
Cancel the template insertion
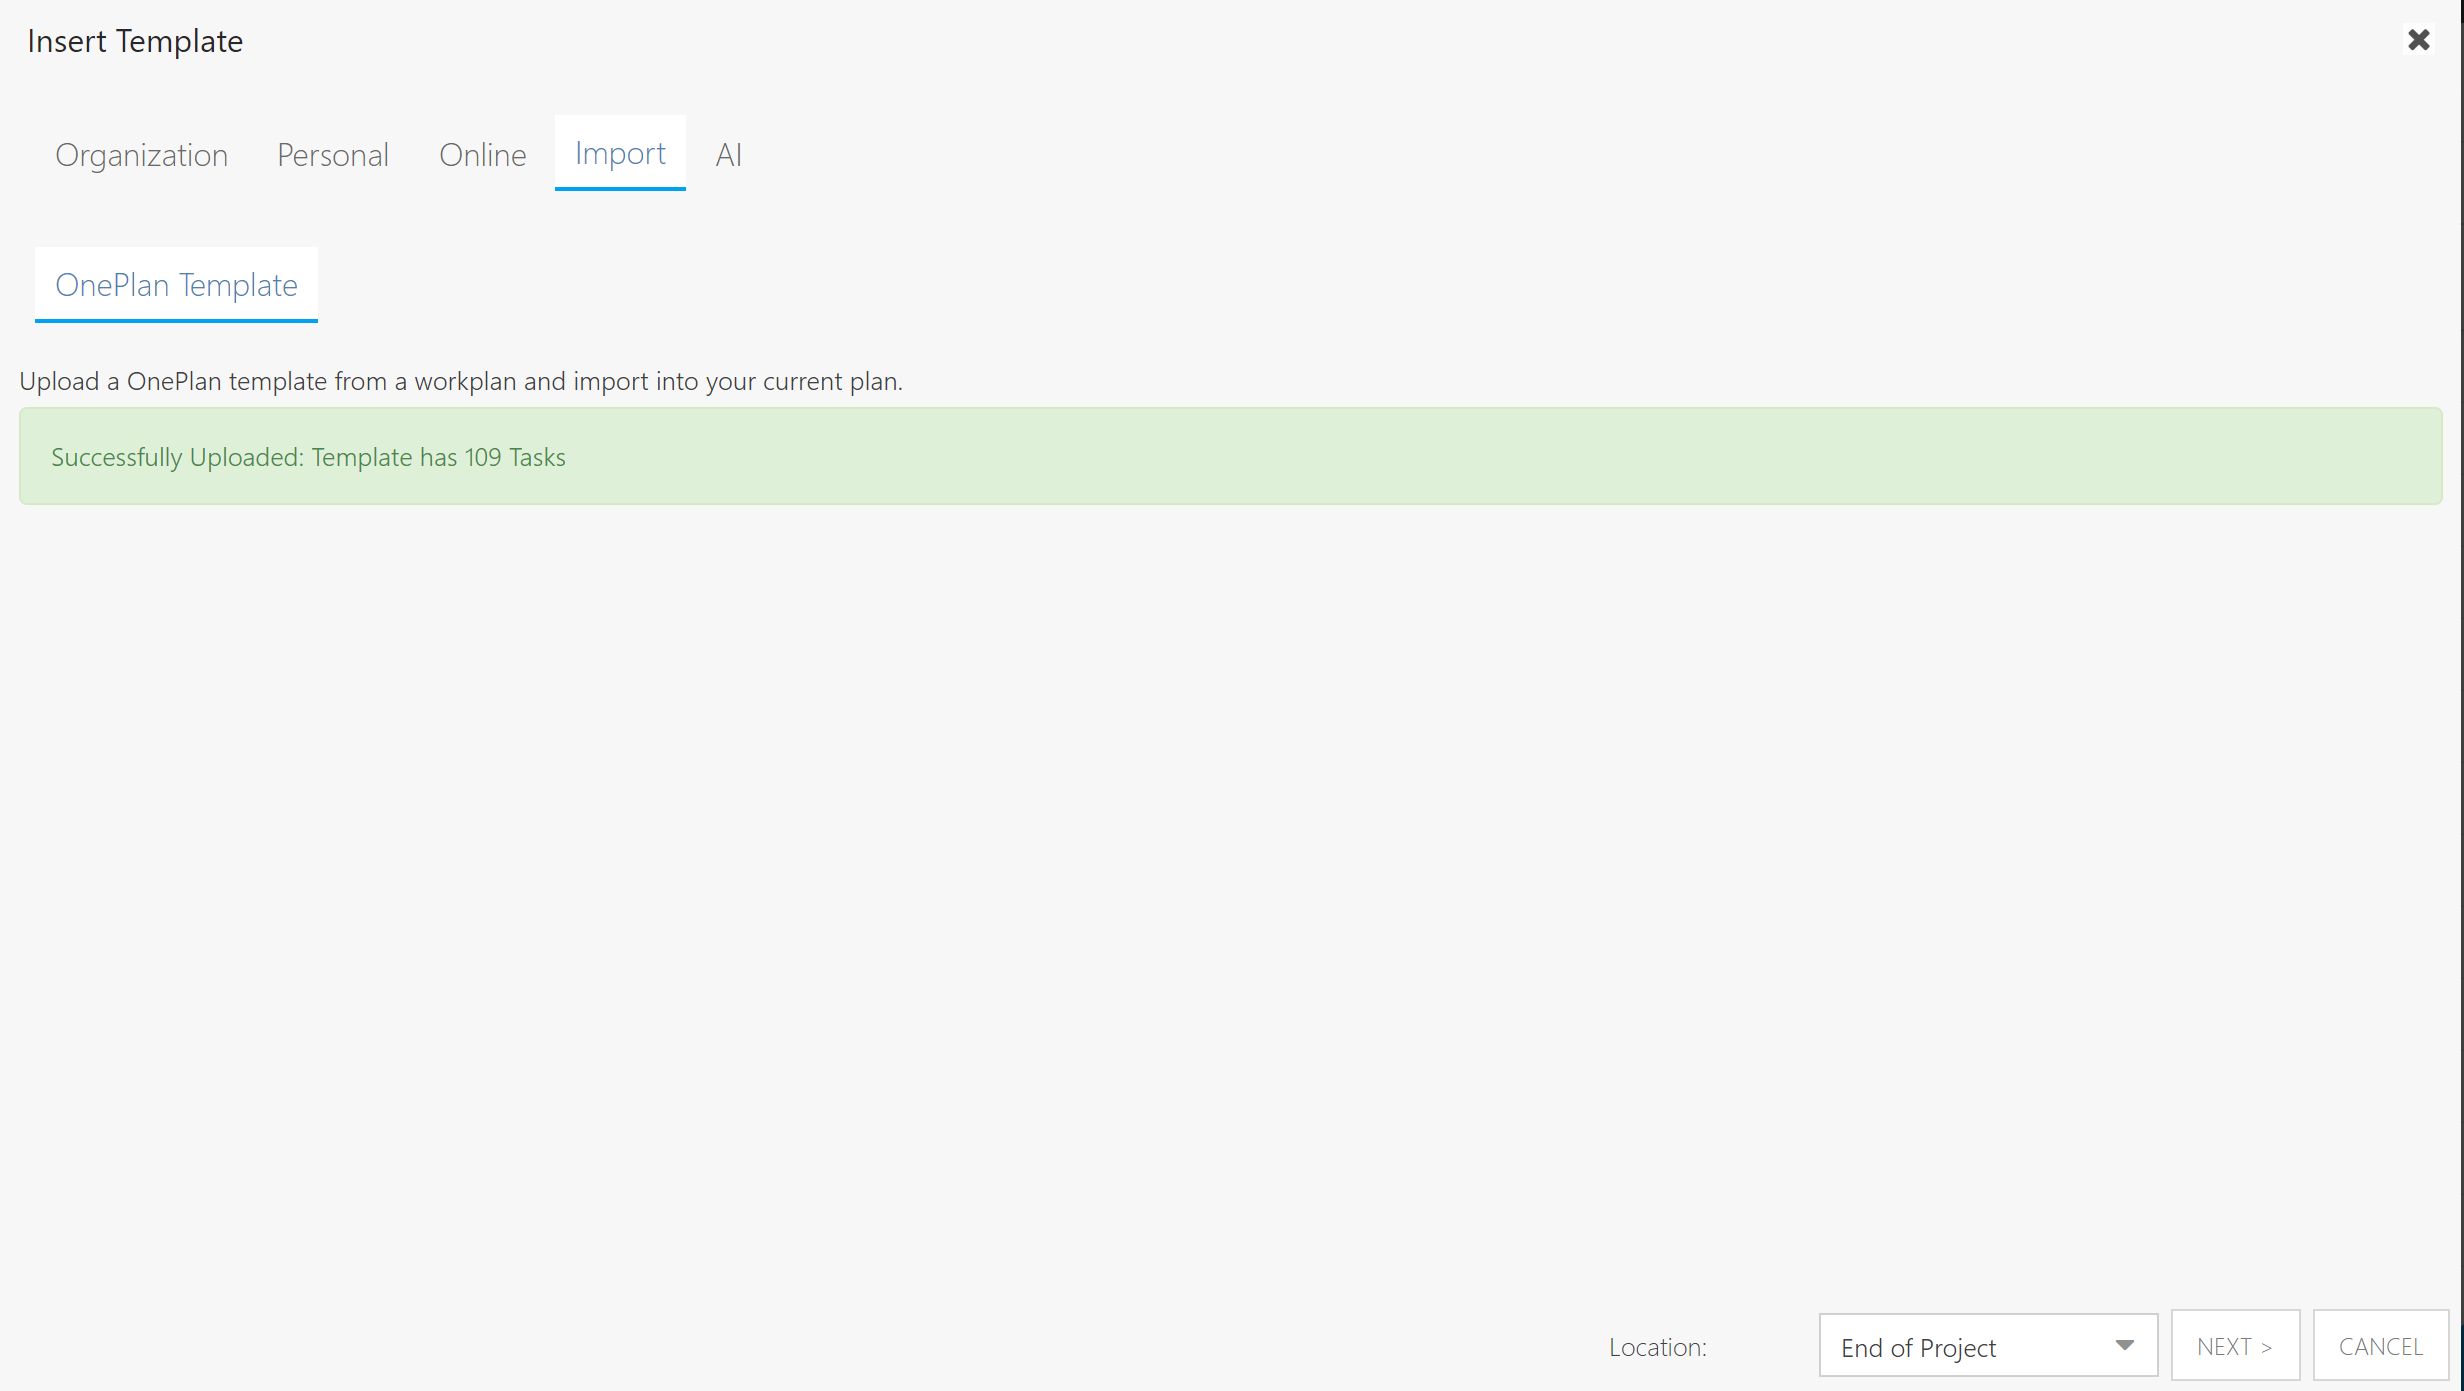(2380, 1346)
